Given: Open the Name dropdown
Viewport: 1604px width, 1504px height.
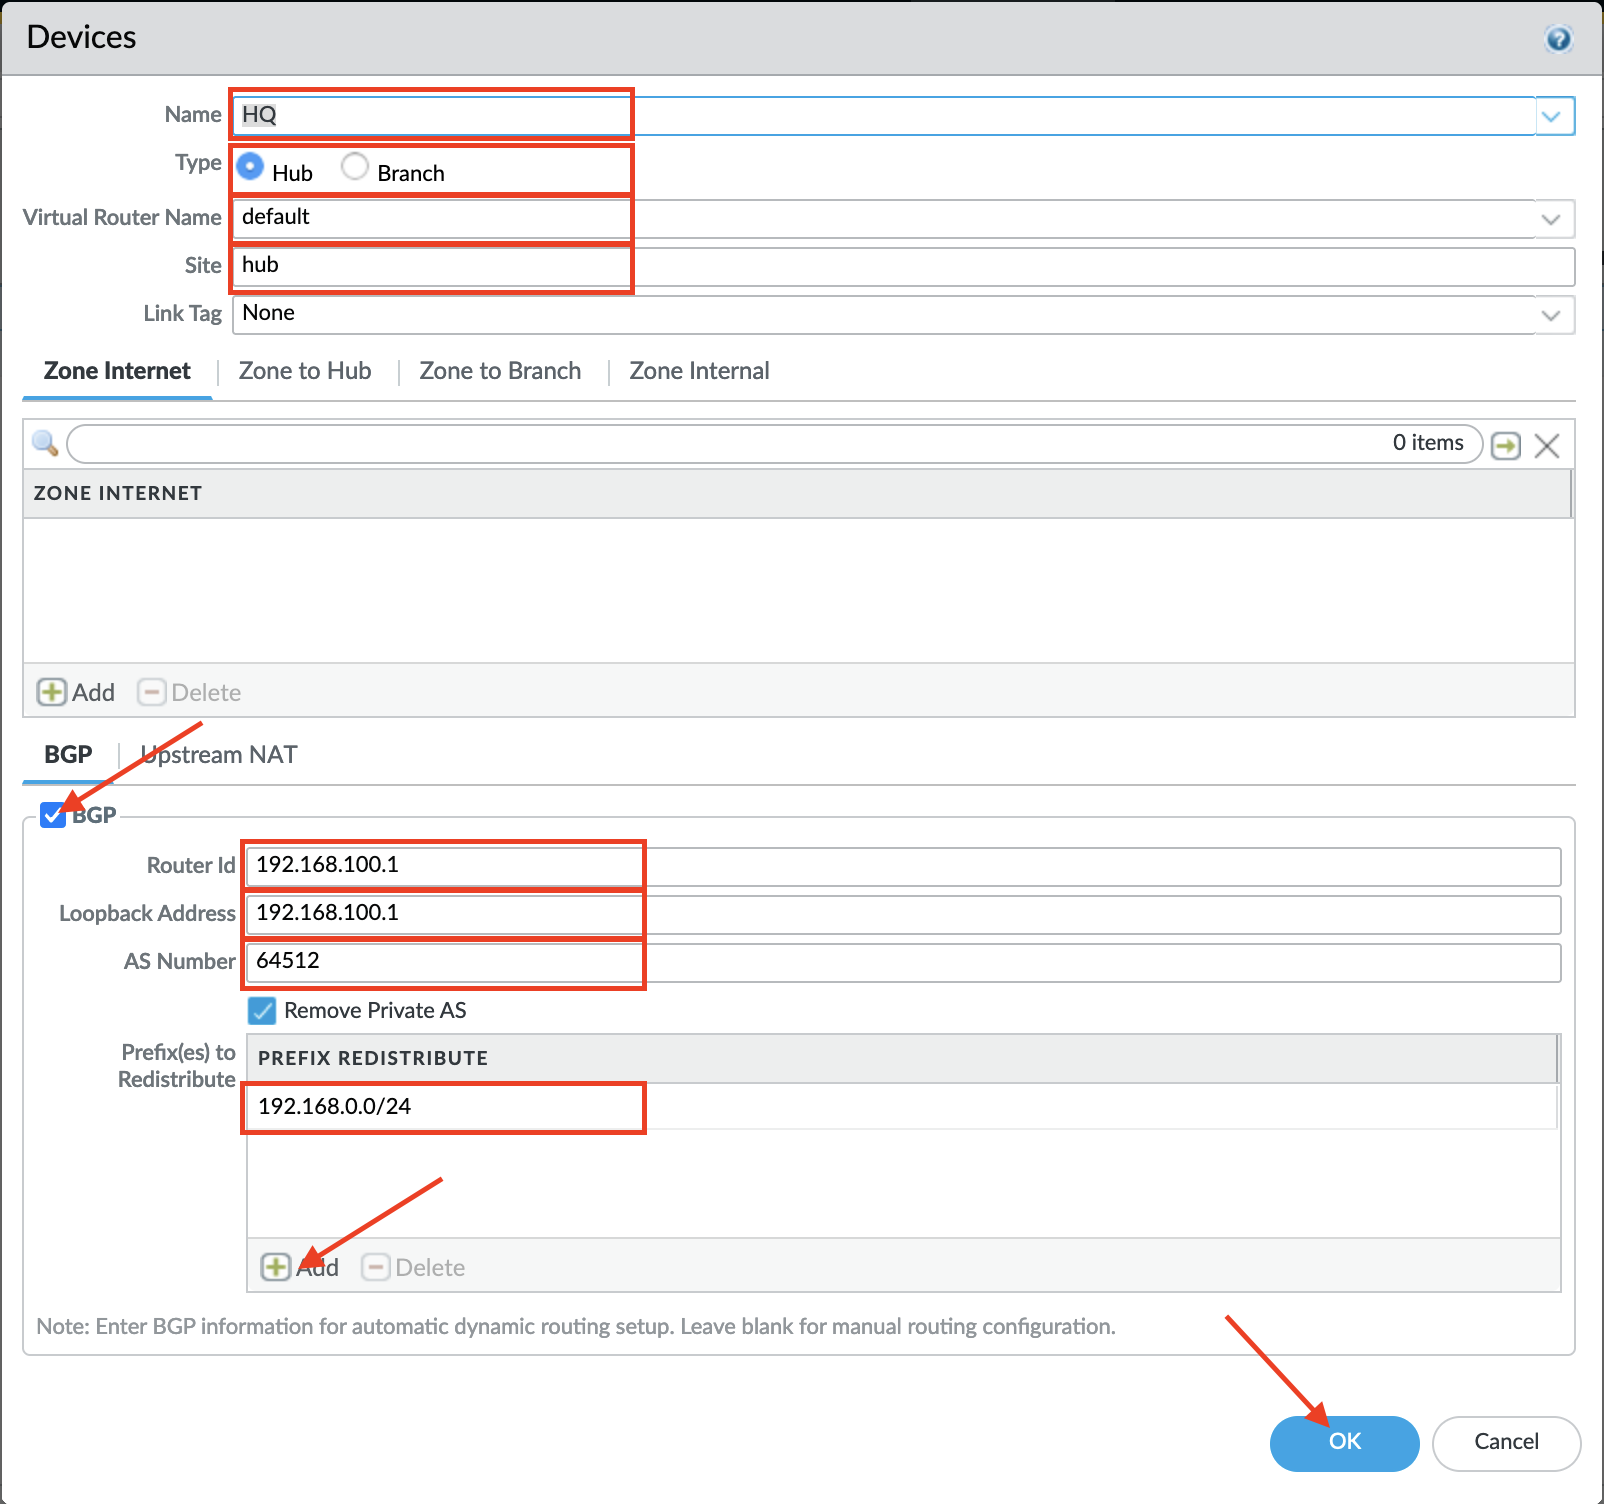Looking at the screenshot, I should pyautogui.click(x=1551, y=115).
